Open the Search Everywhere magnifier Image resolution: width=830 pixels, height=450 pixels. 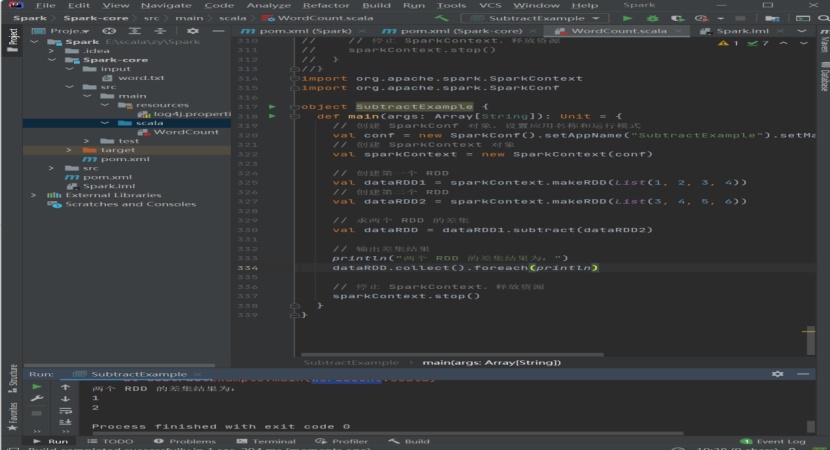point(823,18)
